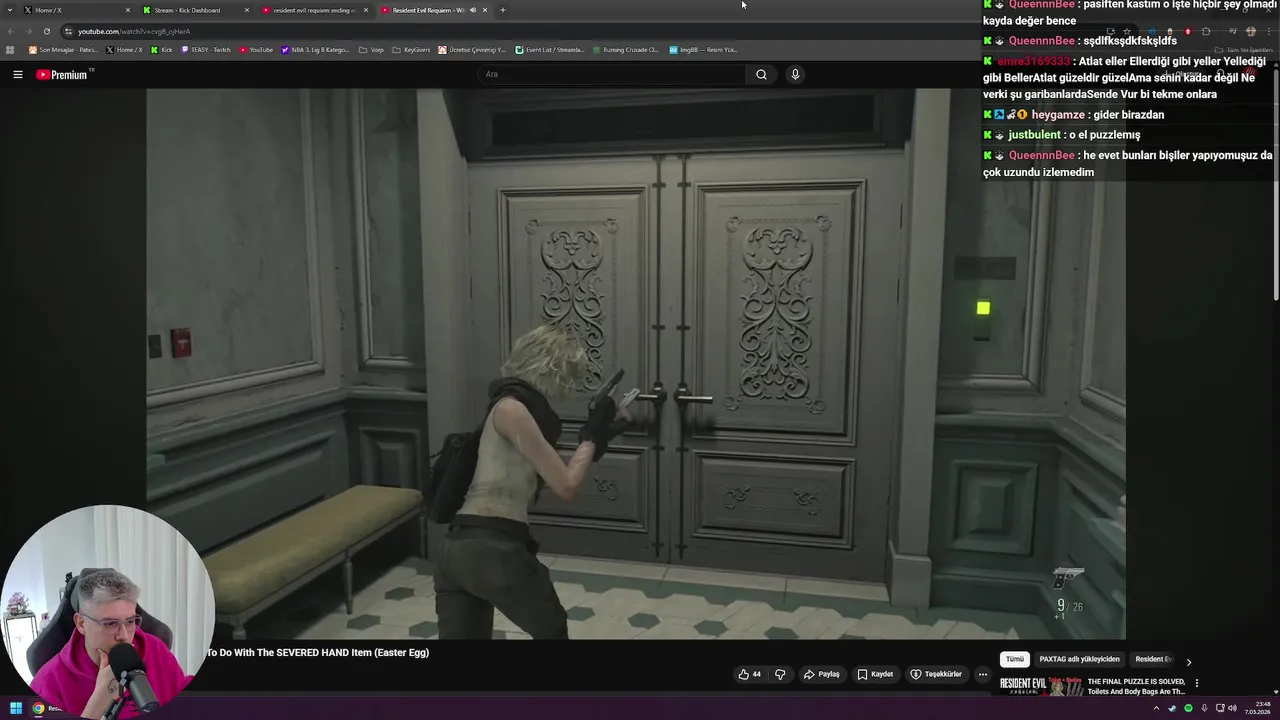This screenshot has height=720, width=1280.
Task: Select the Tümü filter chip
Action: pyautogui.click(x=1014, y=659)
